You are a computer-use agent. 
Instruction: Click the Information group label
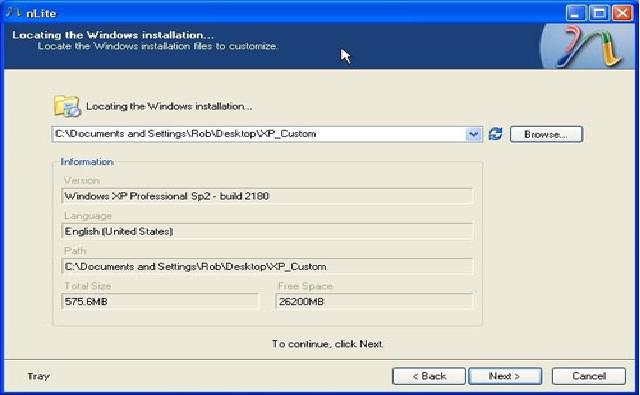[87, 162]
